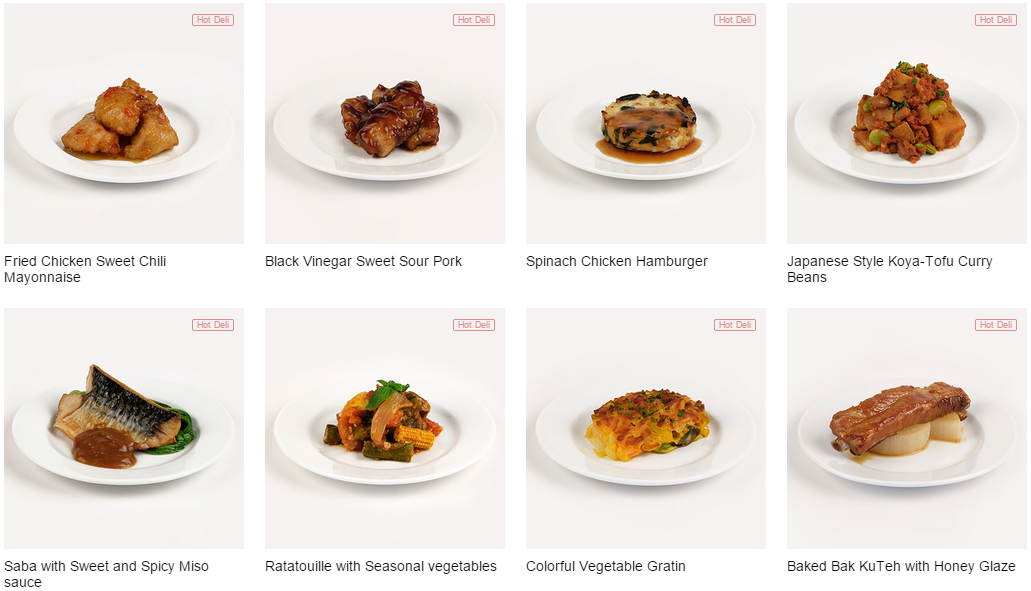Click Hot Deli tag on Spinach Chicken Hamburger
1031x591 pixels.
735,20
